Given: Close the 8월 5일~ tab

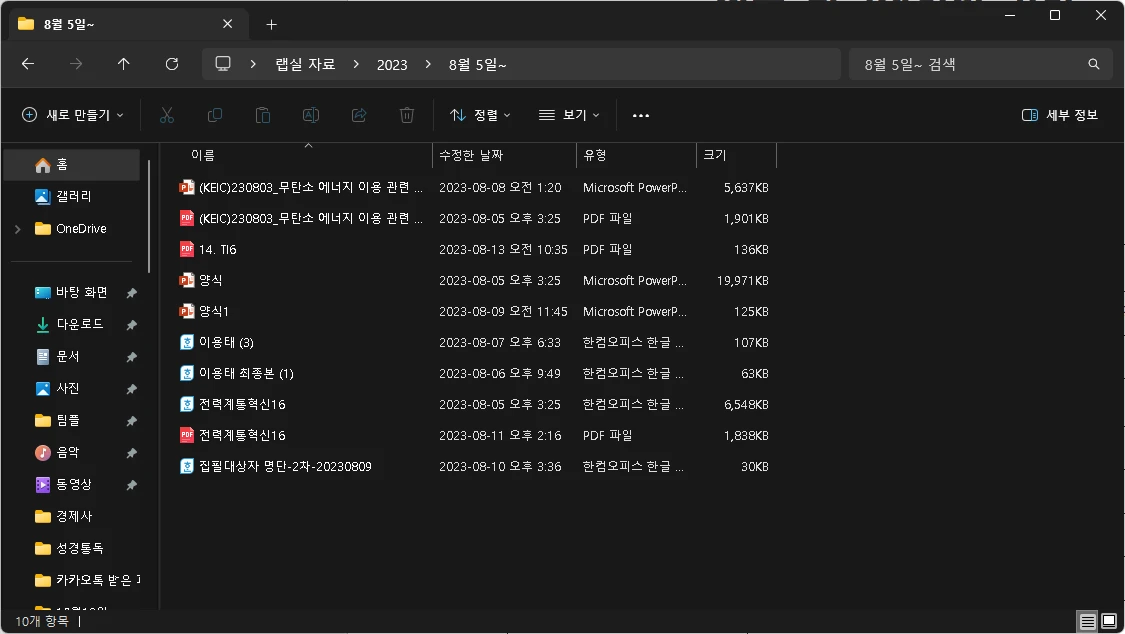Looking at the screenshot, I should (227, 24).
